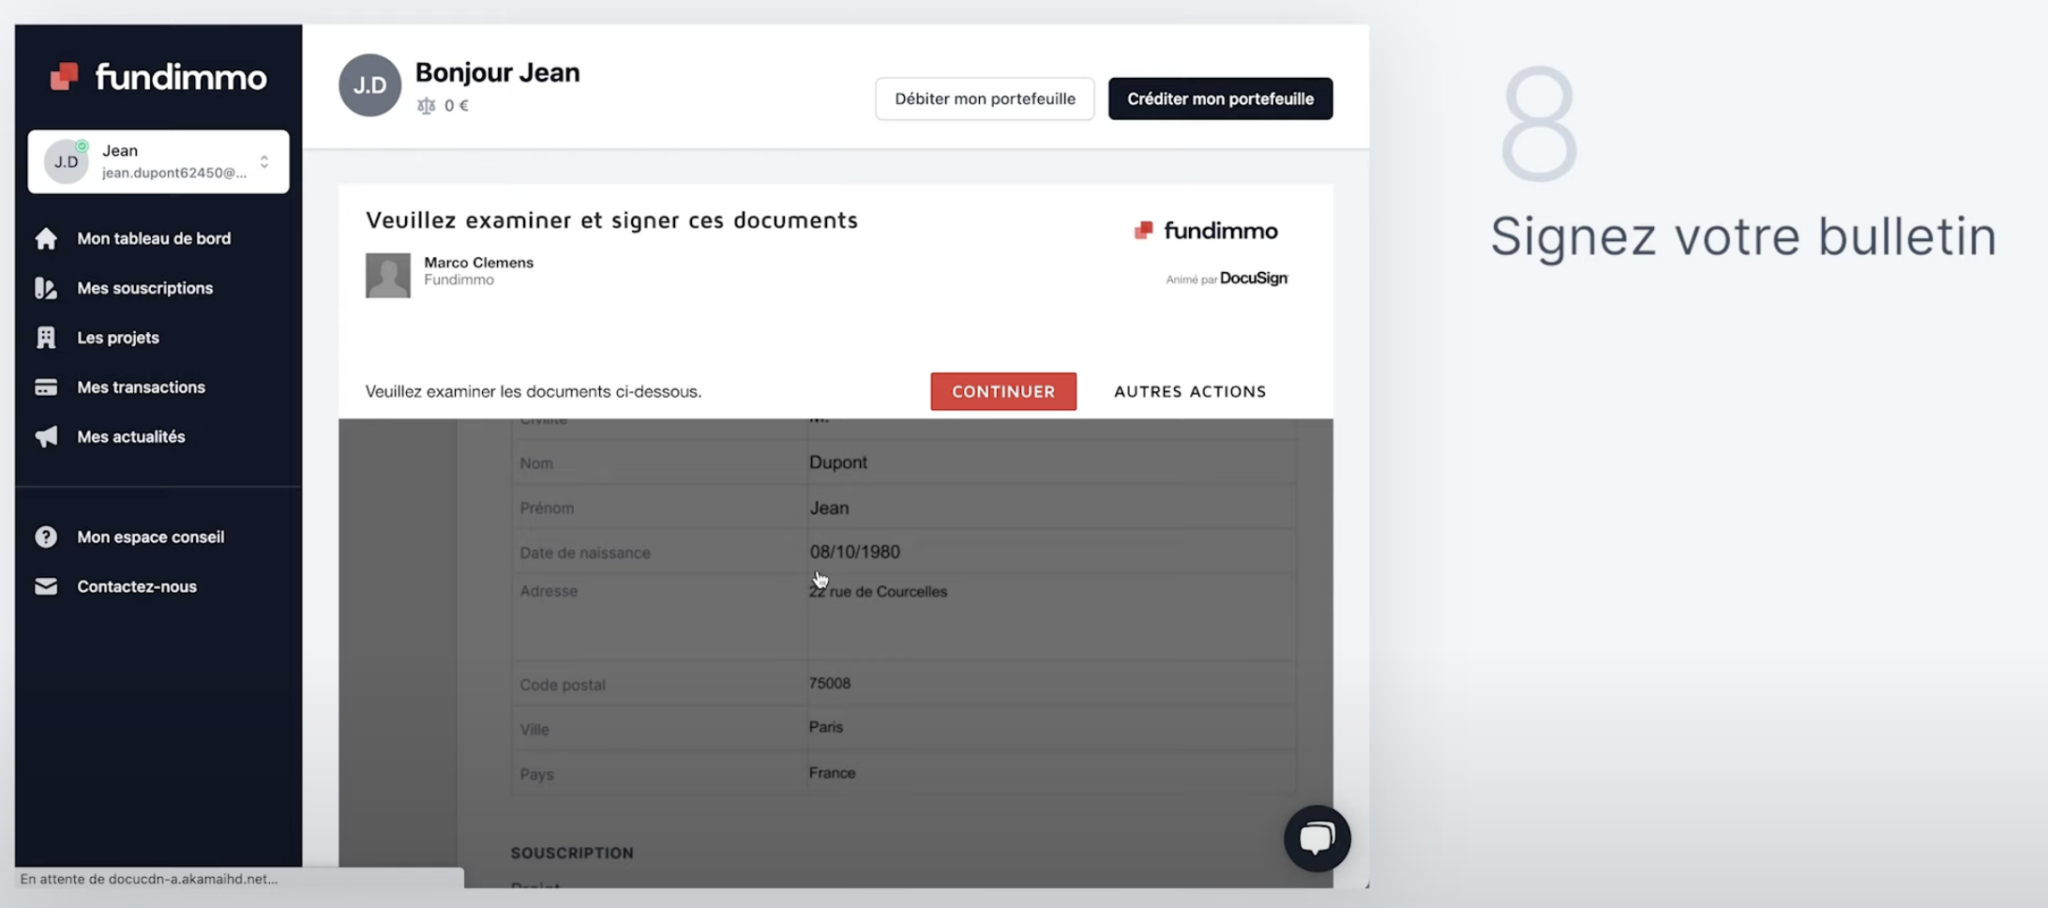Click the DocuSign branding text
The height and width of the screenshot is (908, 2048).
1254,278
